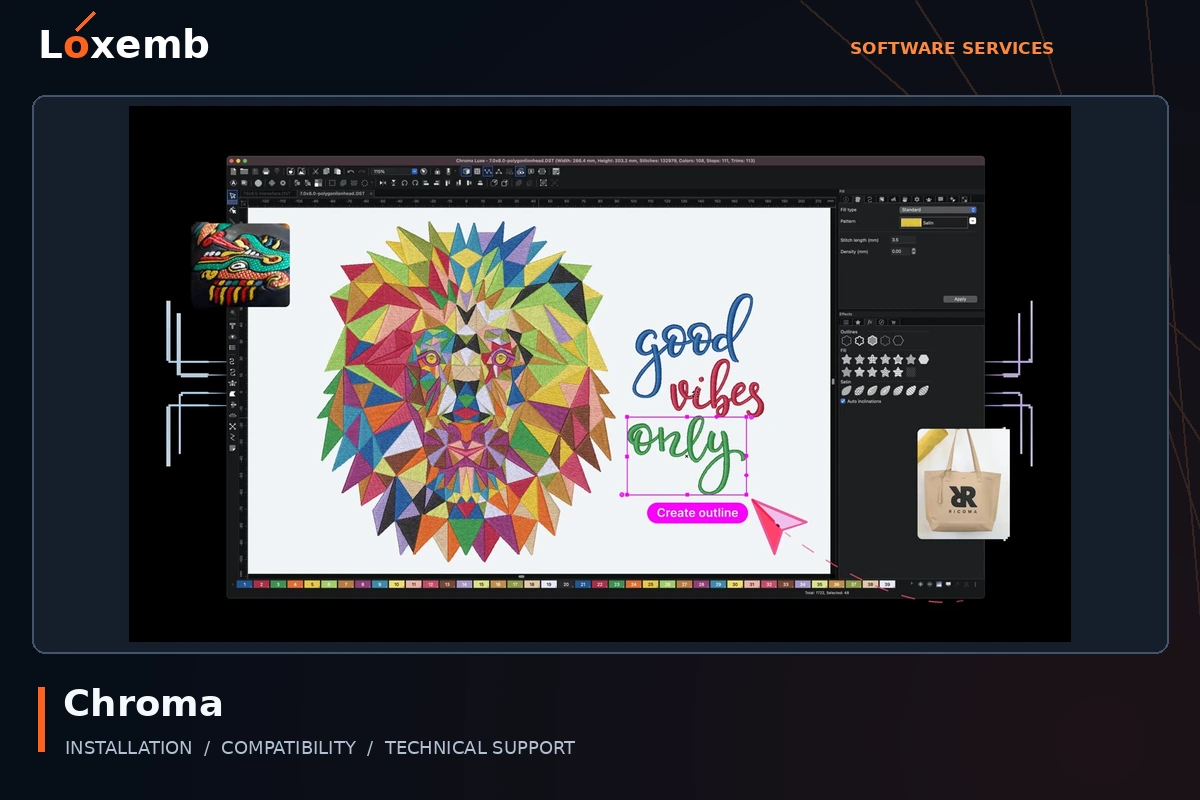Viewport: 1200px width, 800px height.
Task: Select white color 39 in palette
Action: 886,583
